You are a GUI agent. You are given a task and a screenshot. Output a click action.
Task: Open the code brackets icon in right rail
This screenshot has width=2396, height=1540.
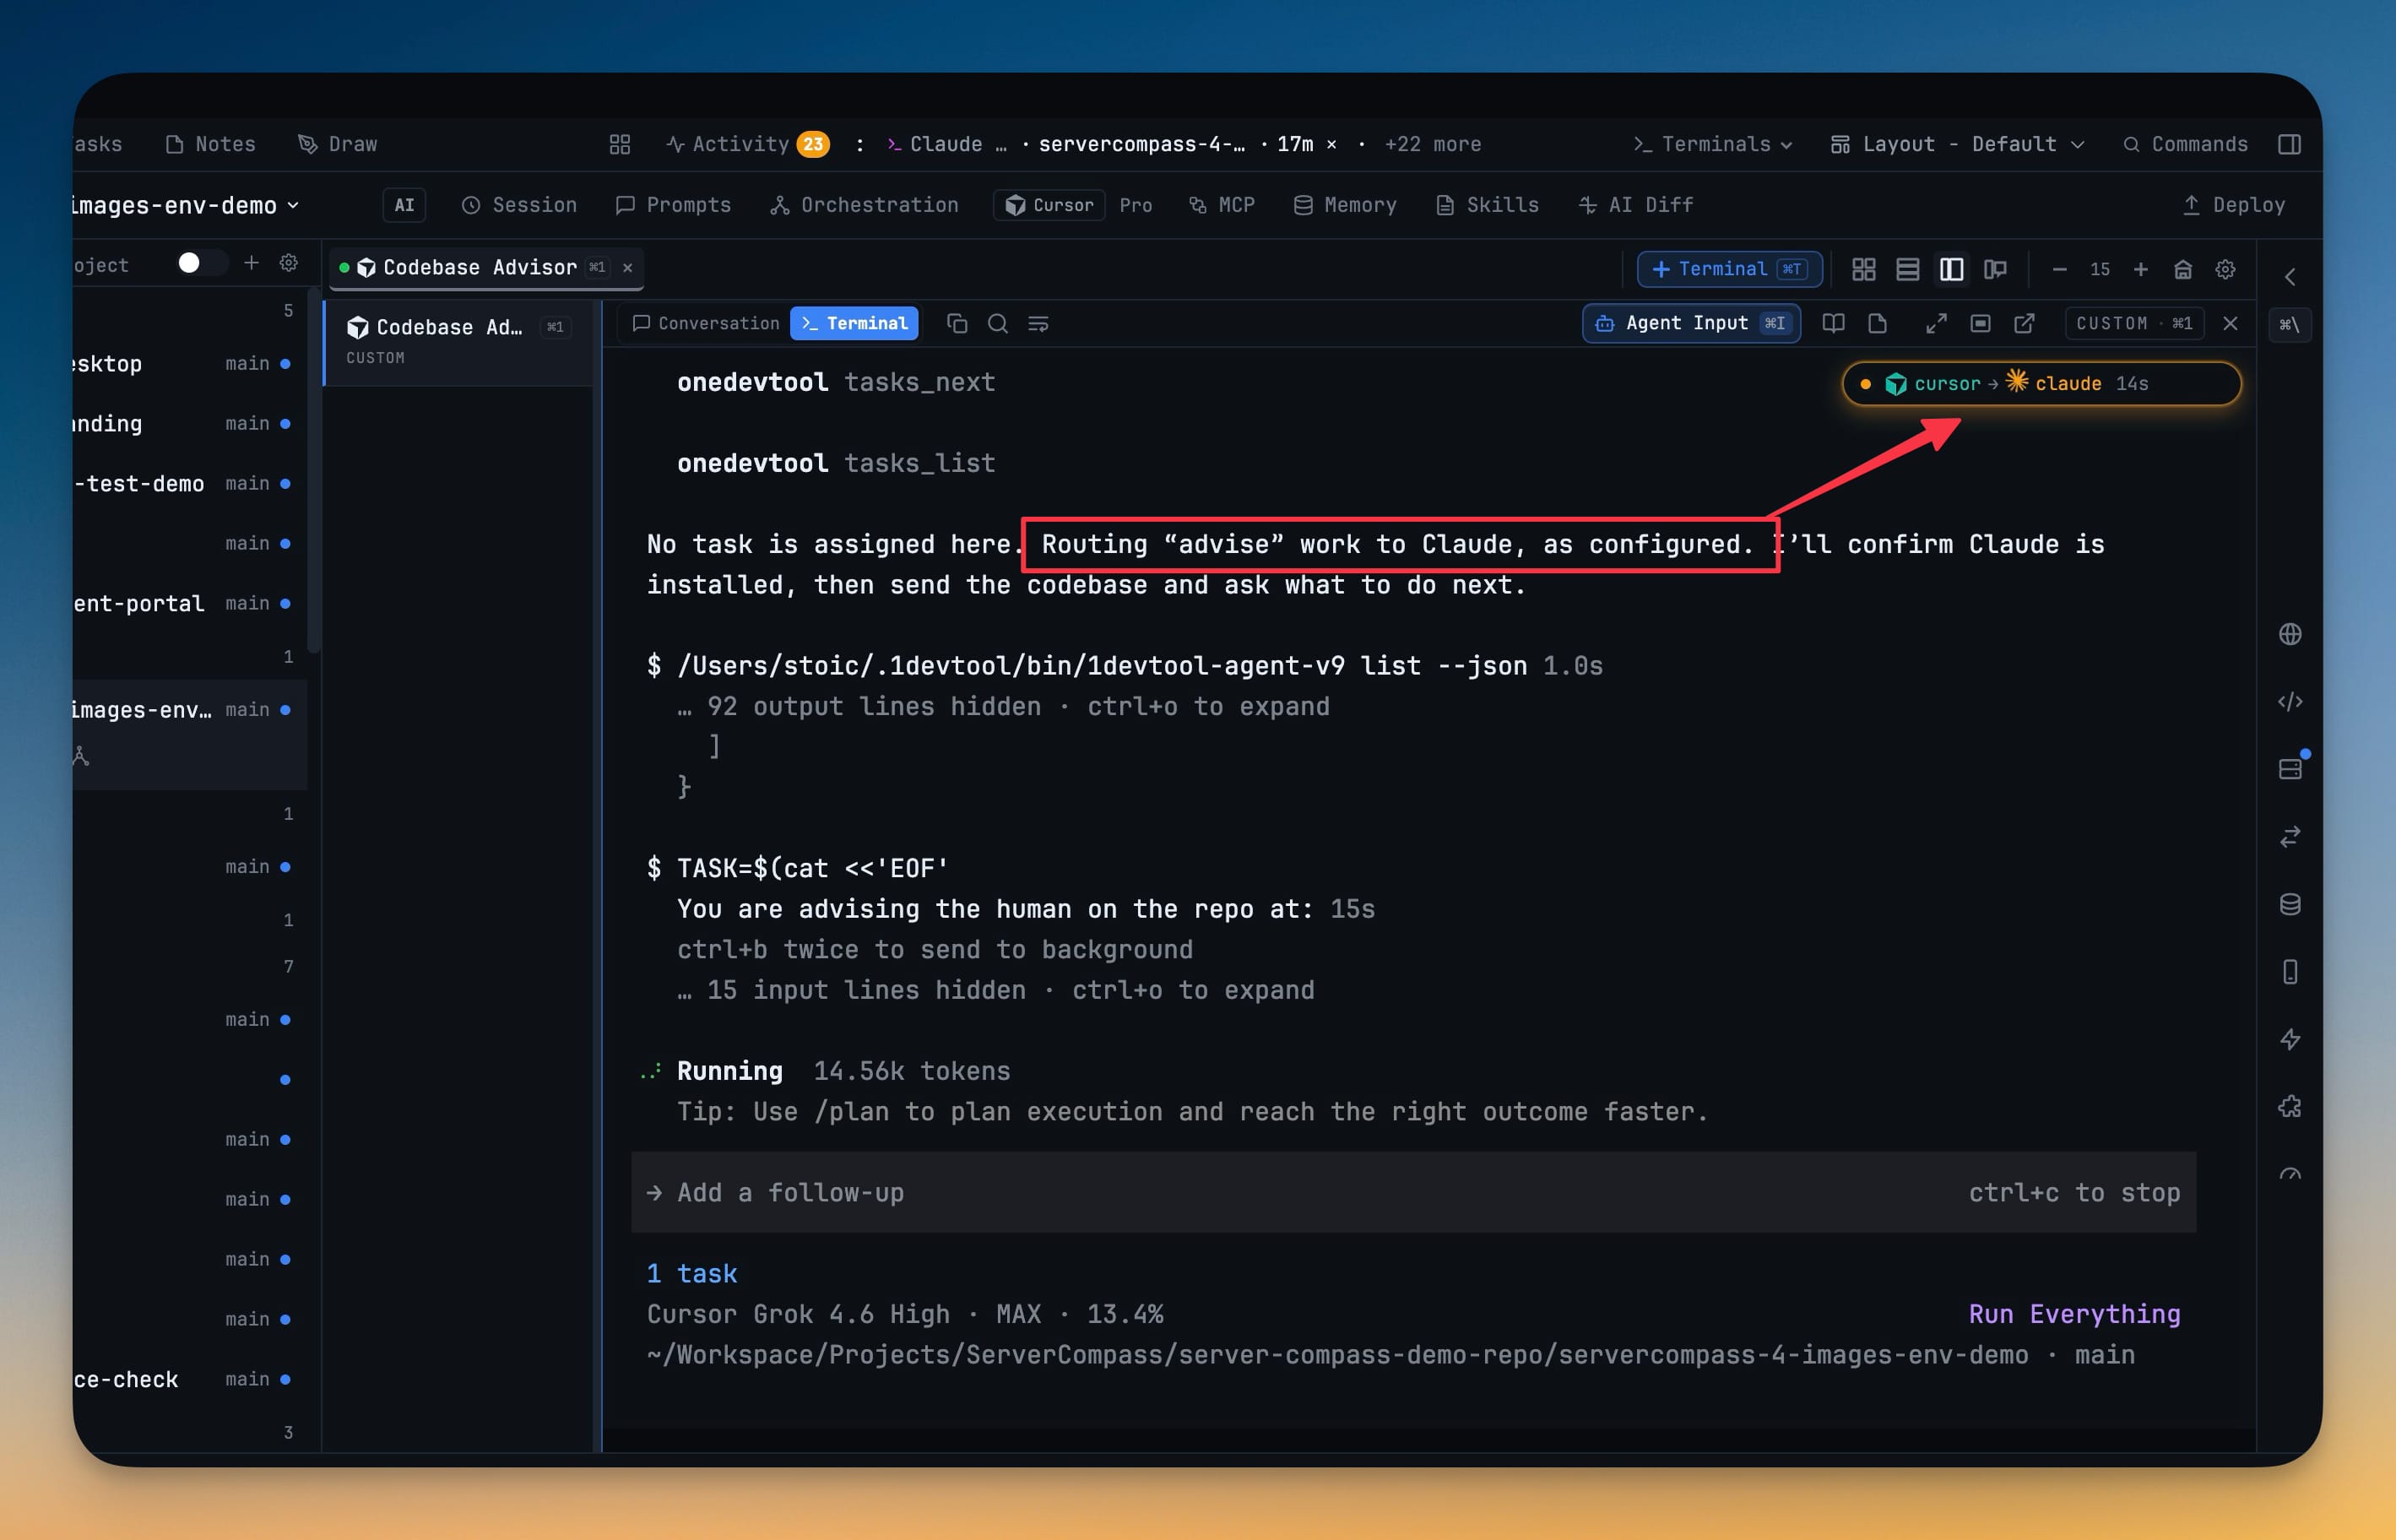pyautogui.click(x=2290, y=701)
